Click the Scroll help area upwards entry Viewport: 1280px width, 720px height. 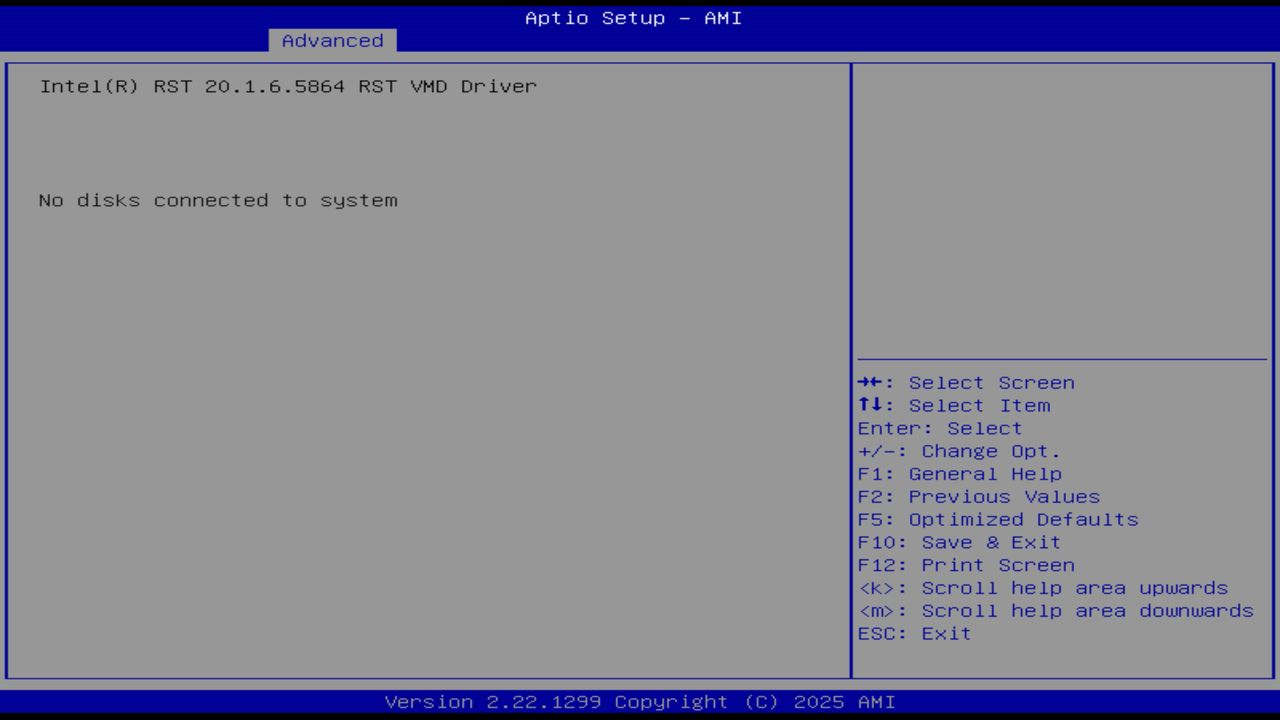[x=1043, y=587]
